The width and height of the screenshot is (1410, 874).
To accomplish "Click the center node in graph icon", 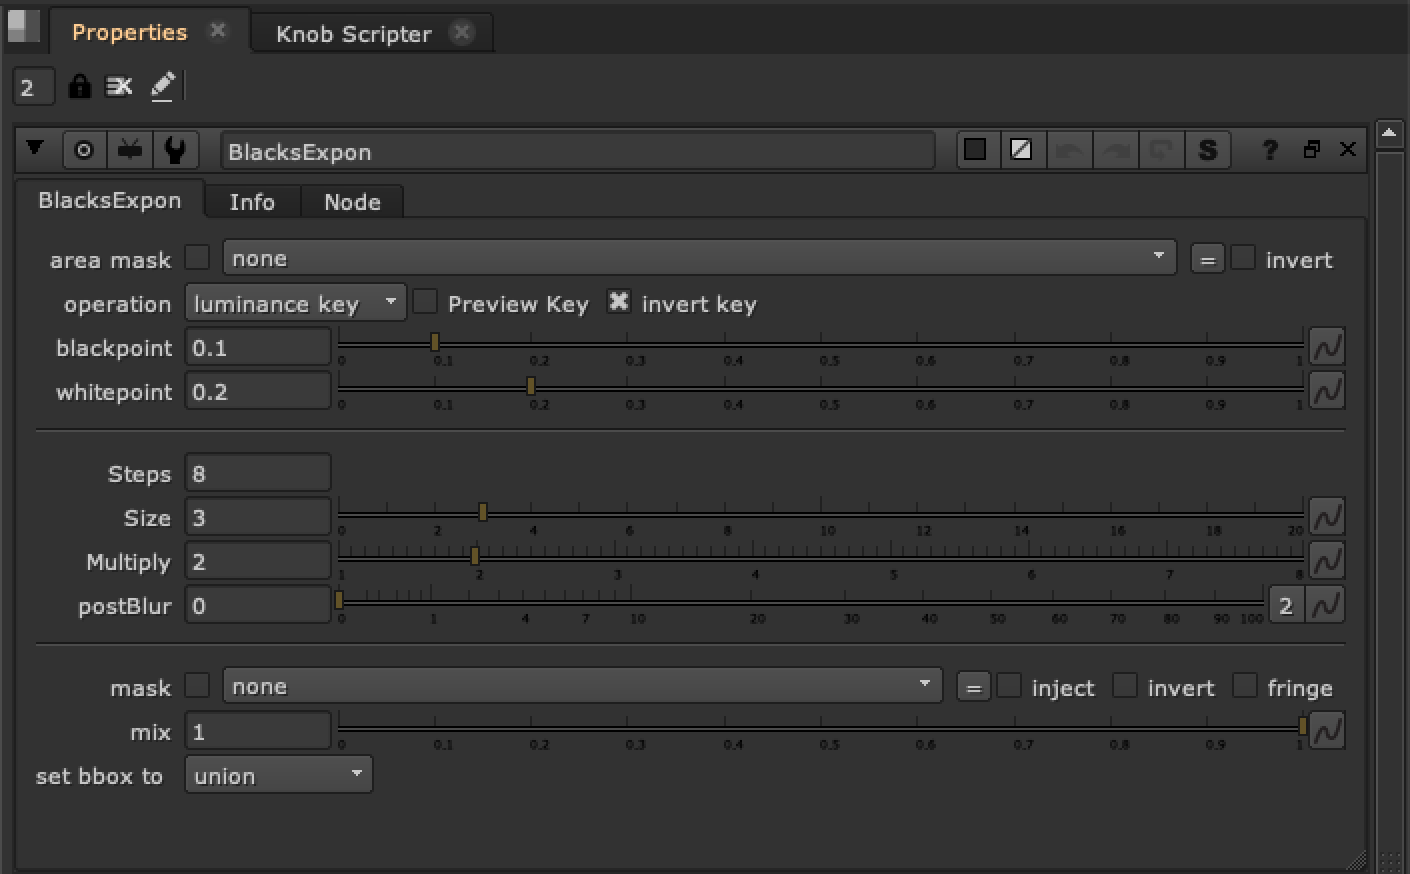I will click(84, 150).
